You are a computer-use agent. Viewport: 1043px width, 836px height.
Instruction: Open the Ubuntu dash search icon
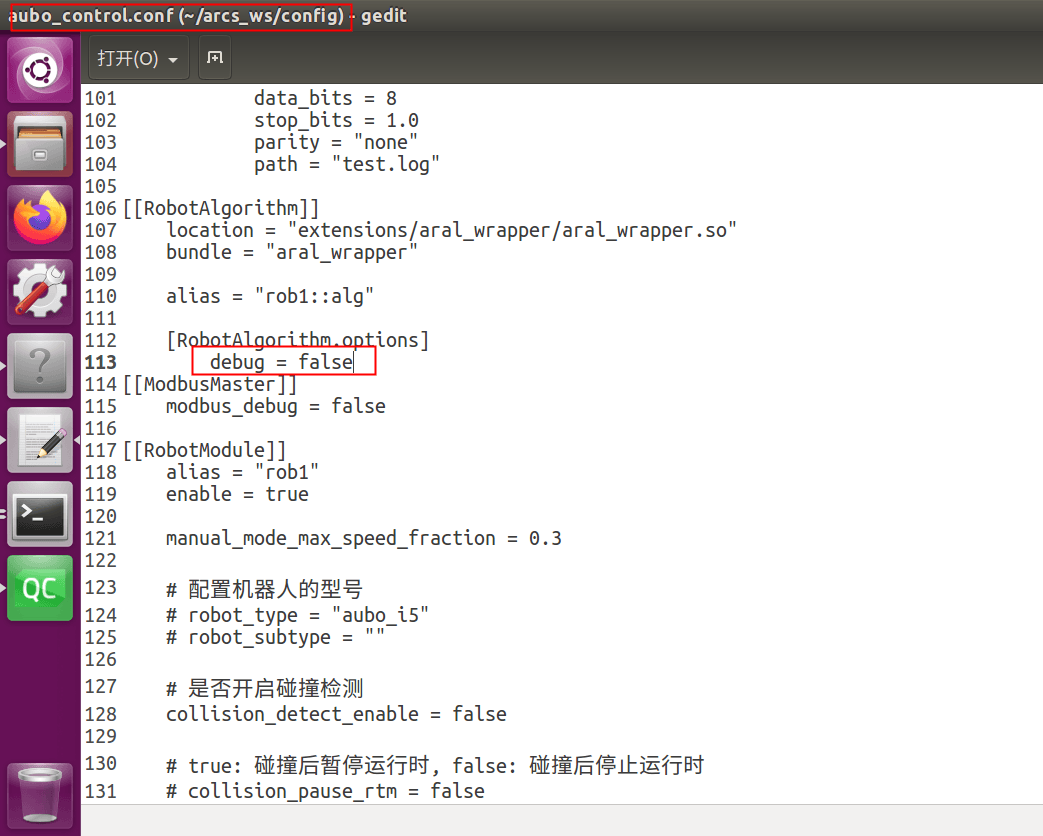pyautogui.click(x=40, y=70)
